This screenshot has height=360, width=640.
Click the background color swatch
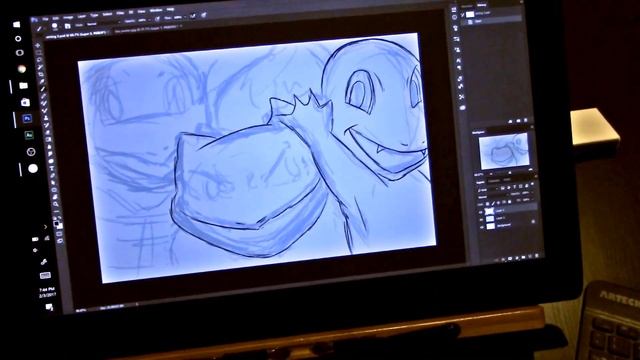click(x=60, y=226)
